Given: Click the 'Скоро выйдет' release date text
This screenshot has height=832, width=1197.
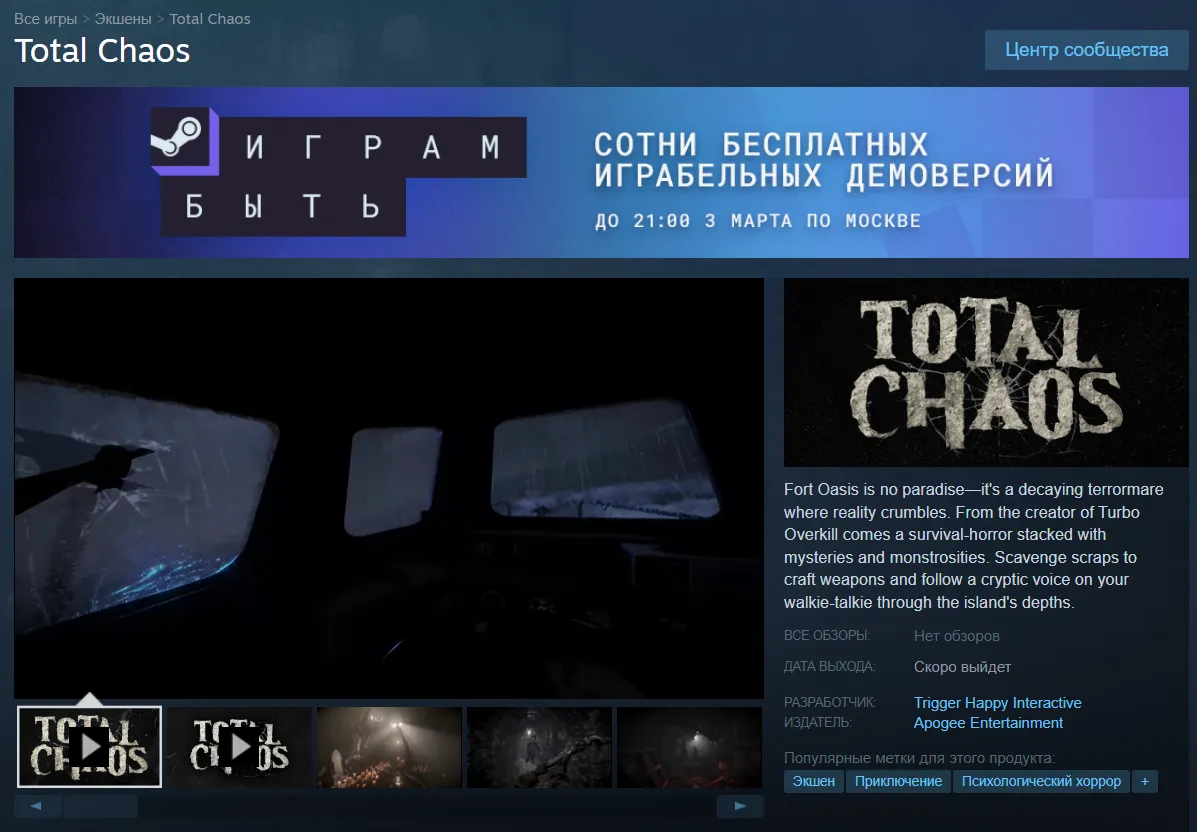Looking at the screenshot, I should 962,666.
